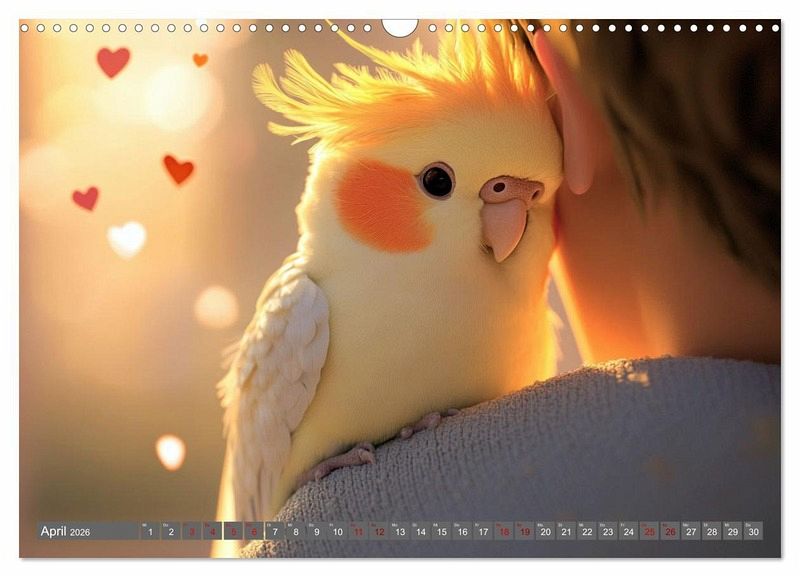Screen dimensions: 800x577
Task: Click the April 2026 month label
Action: [x=66, y=532]
